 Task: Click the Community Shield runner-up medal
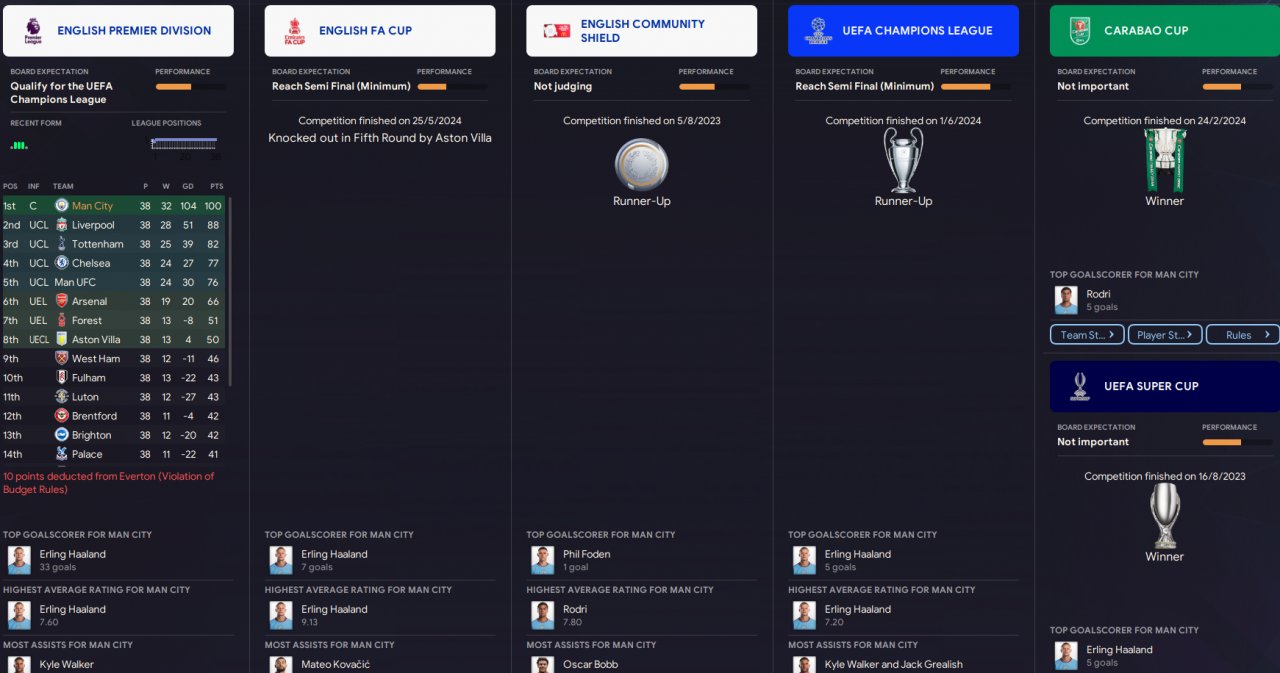[641, 165]
